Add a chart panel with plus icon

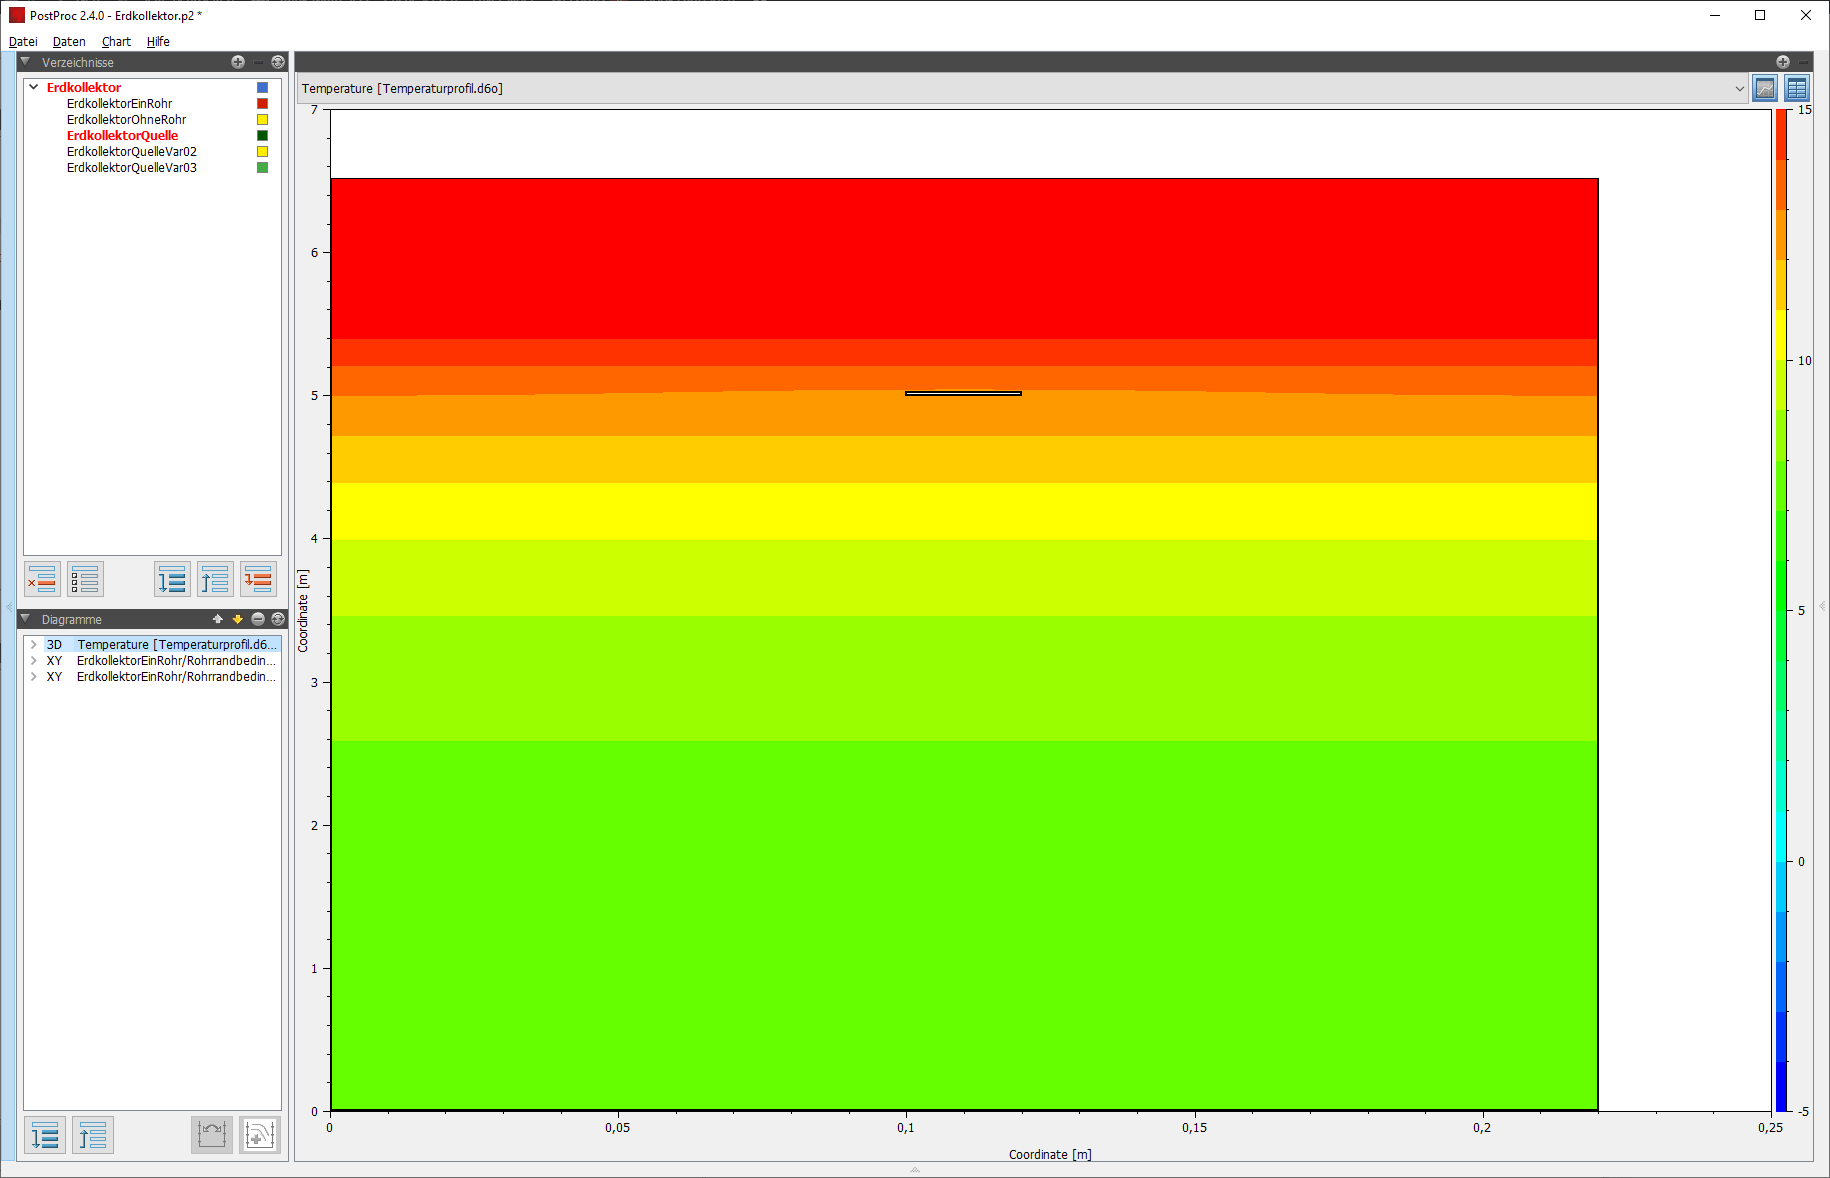1783,62
